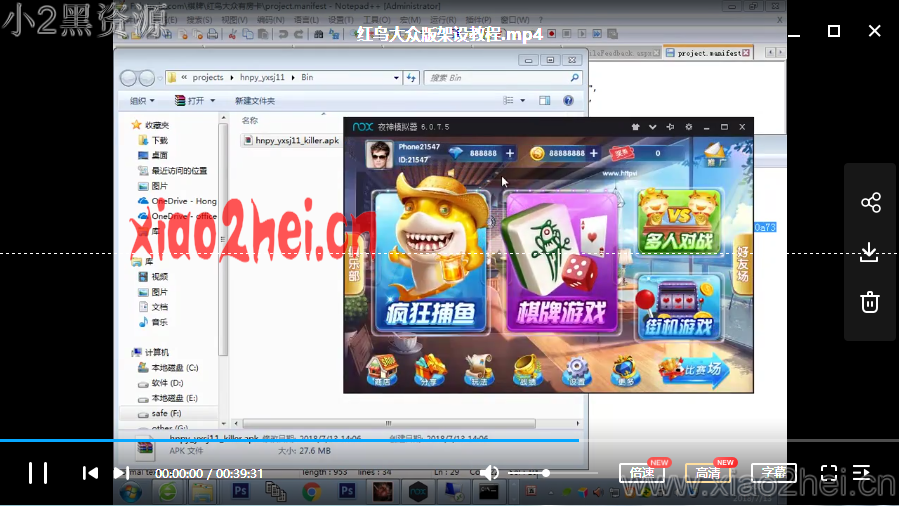Image resolution: width=899 pixels, height=506 pixels.
Task: Download the video with download icon
Action: click(870, 252)
